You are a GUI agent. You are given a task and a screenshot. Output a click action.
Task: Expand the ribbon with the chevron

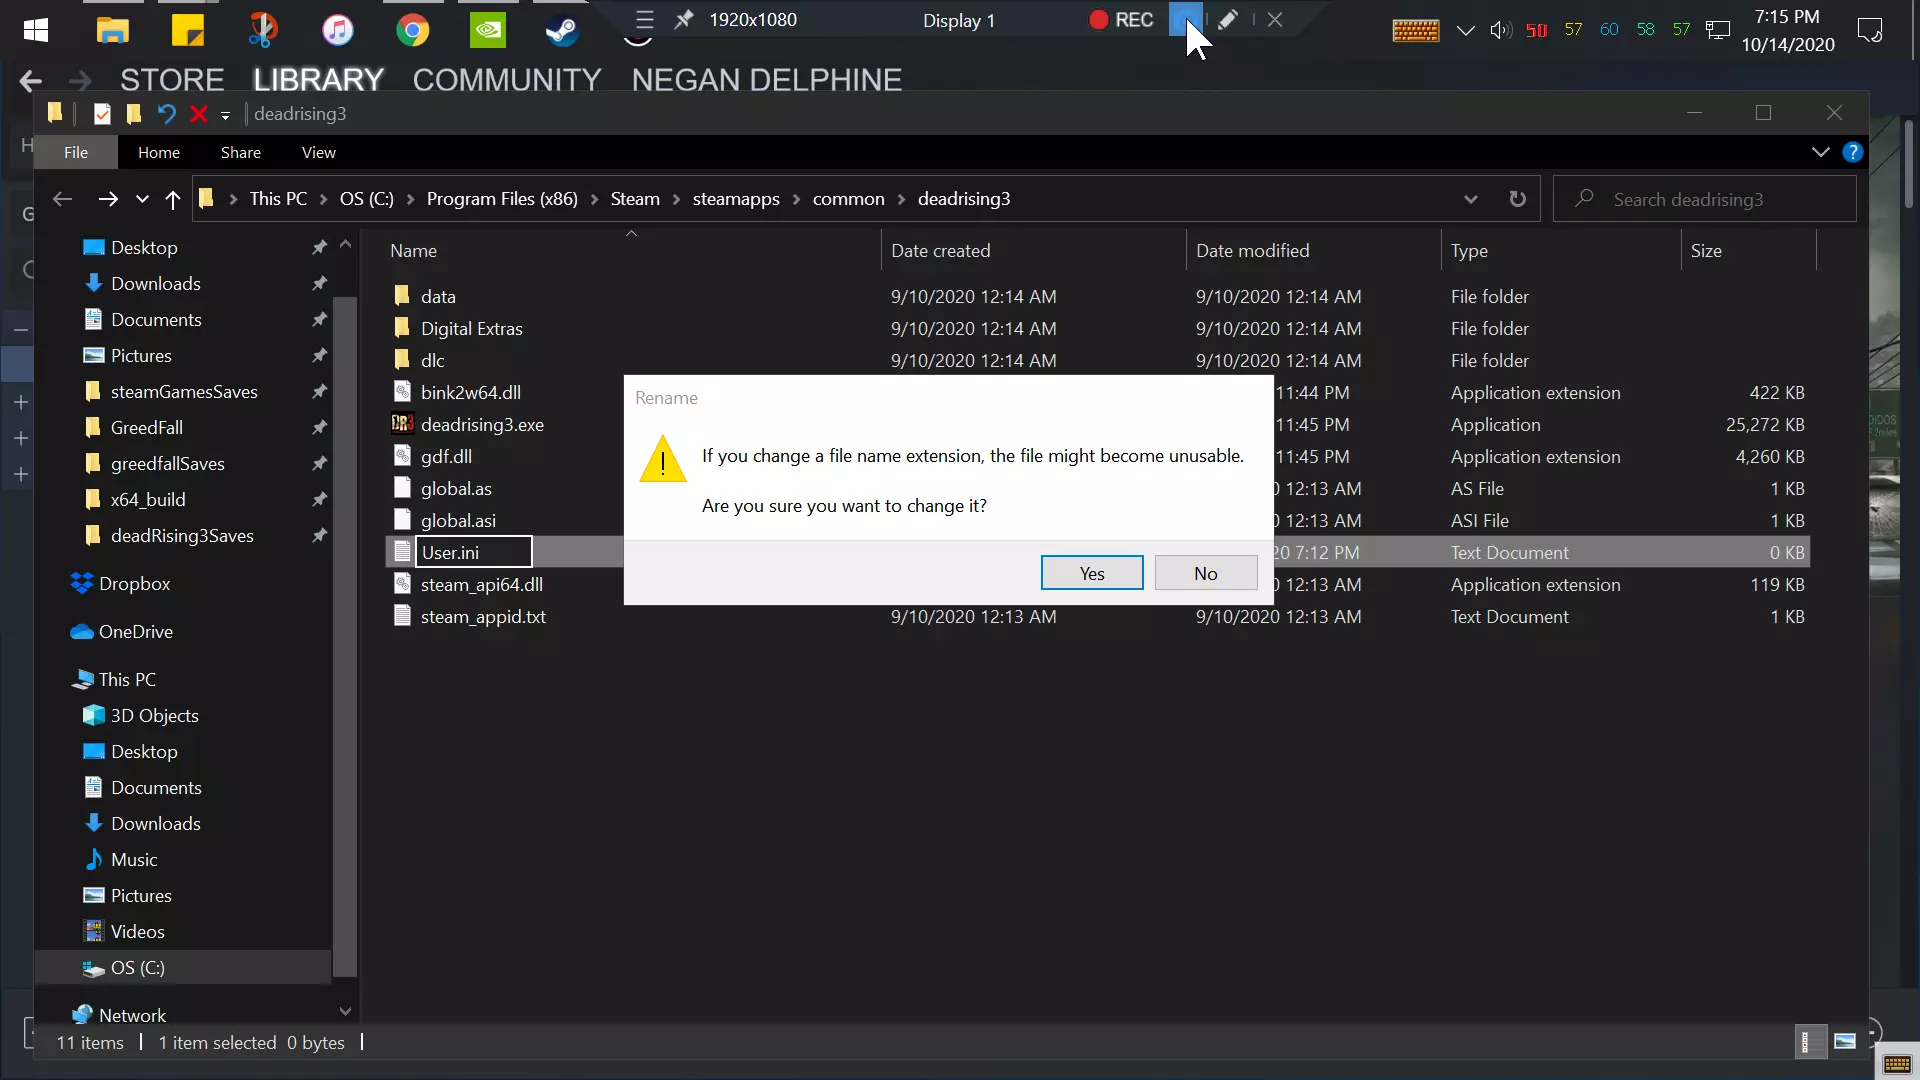pos(1820,152)
